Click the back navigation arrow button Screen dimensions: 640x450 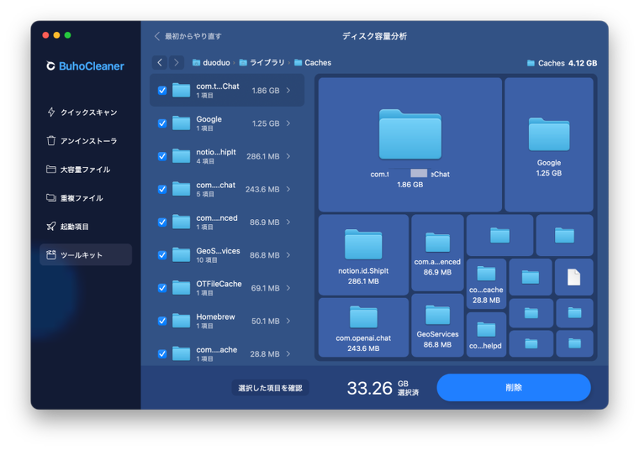coord(160,62)
